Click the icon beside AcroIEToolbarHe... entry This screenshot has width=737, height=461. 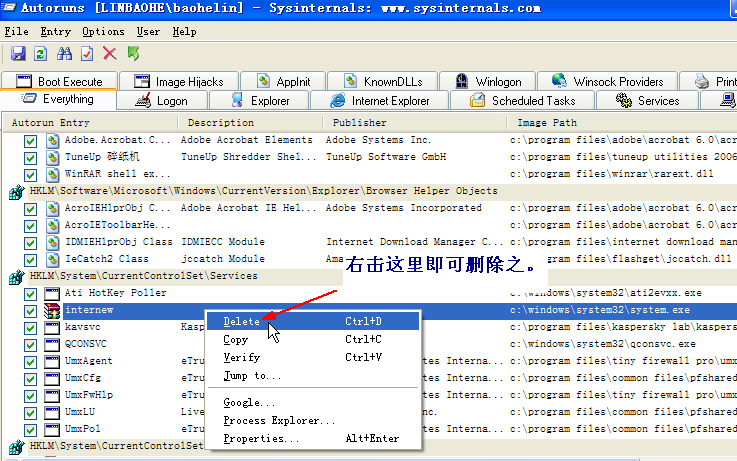pyautogui.click(x=52, y=225)
